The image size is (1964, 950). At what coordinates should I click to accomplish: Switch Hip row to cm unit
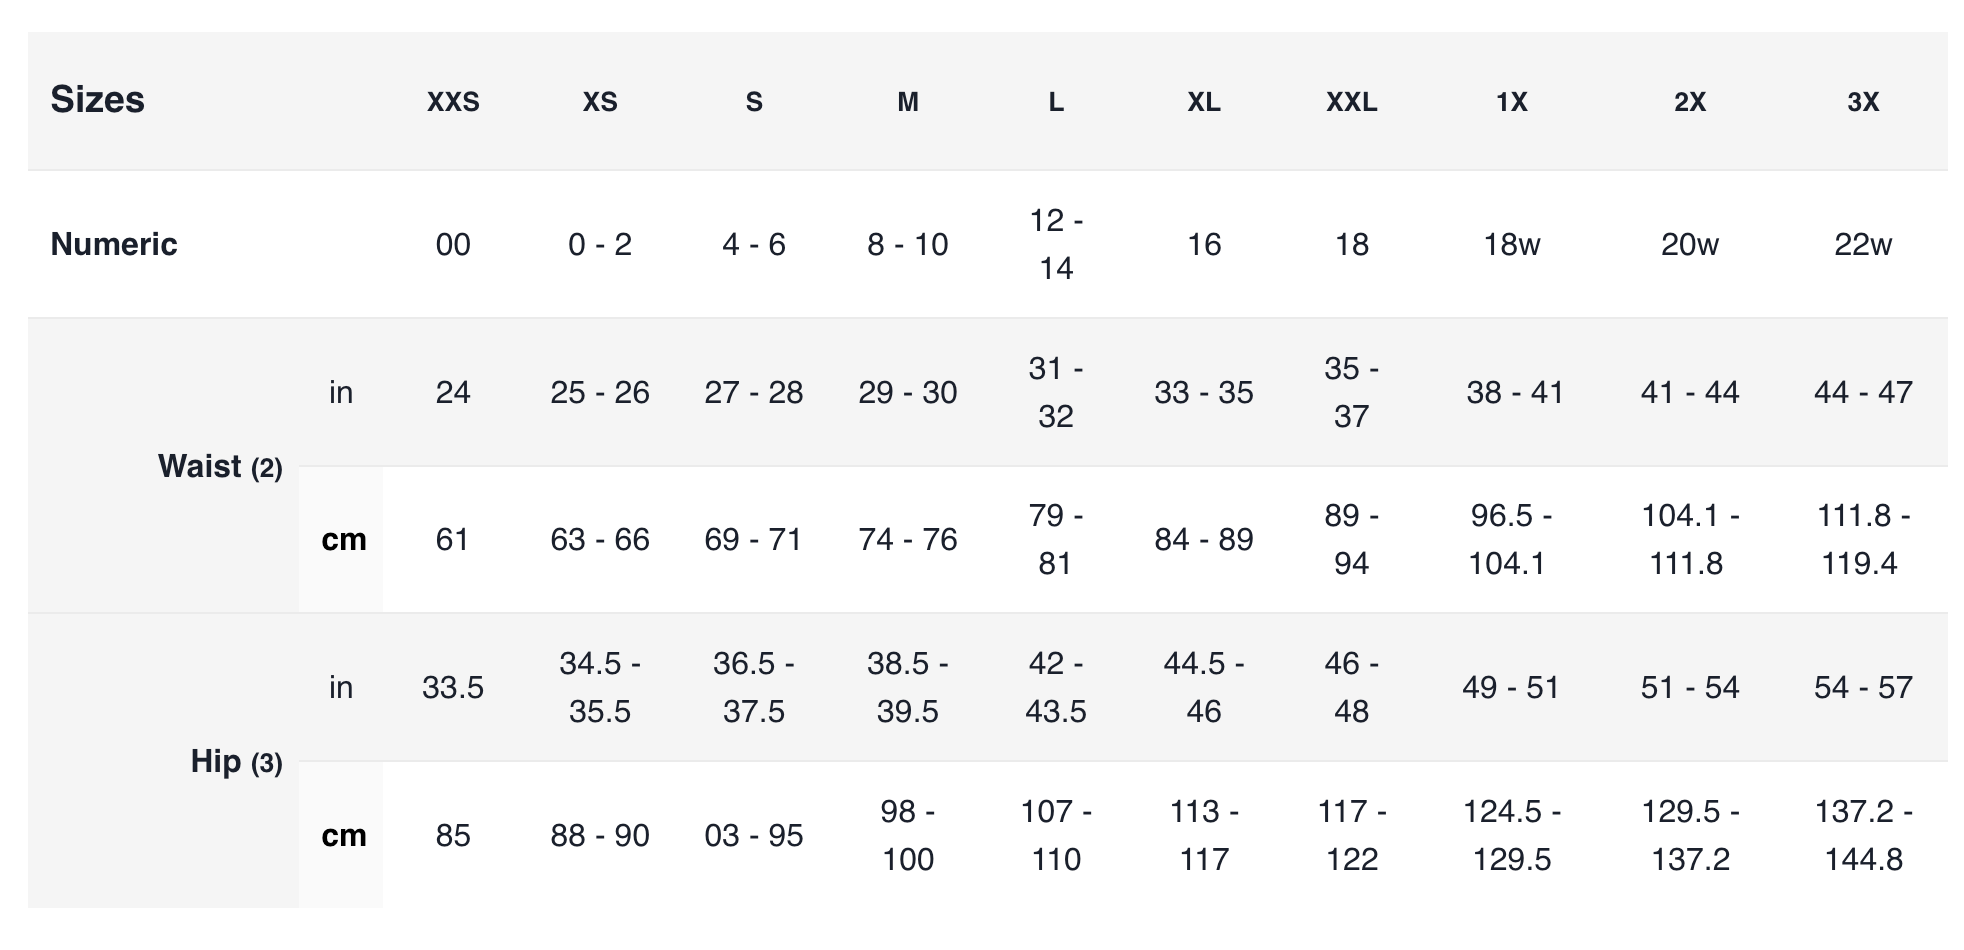(343, 835)
